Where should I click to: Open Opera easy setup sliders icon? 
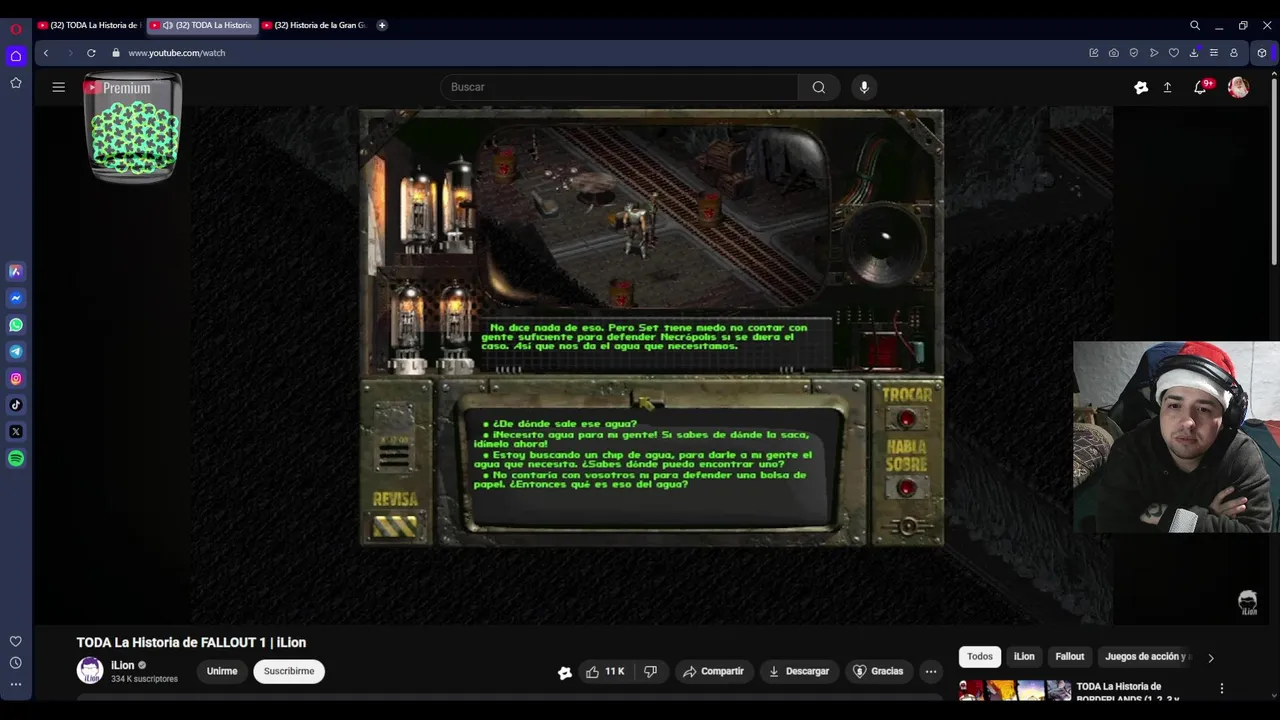pyautogui.click(x=1214, y=53)
